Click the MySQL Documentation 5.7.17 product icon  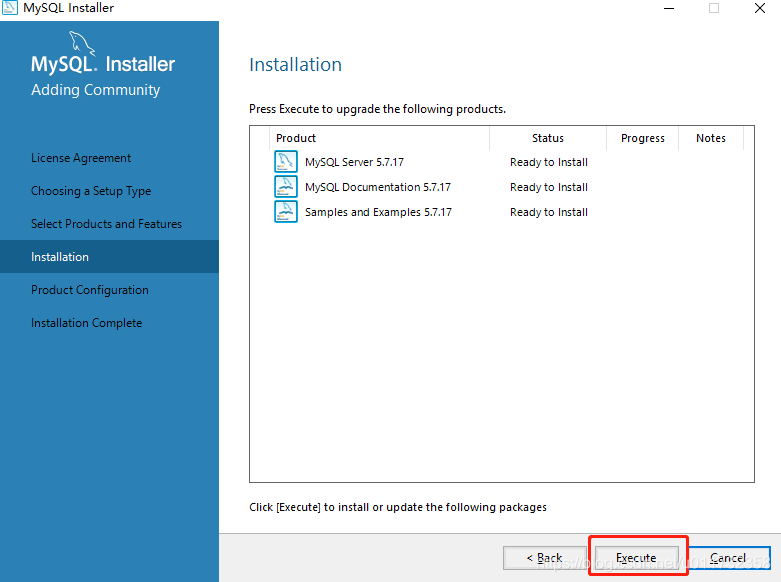286,187
